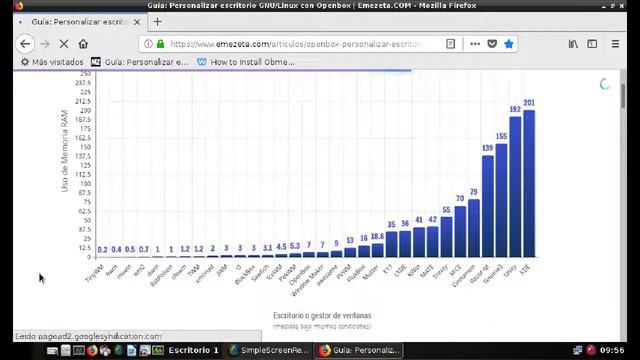Click the value label '18.6' above Mutter
Image resolution: width=640 pixels, height=360 pixels.
tap(377, 236)
